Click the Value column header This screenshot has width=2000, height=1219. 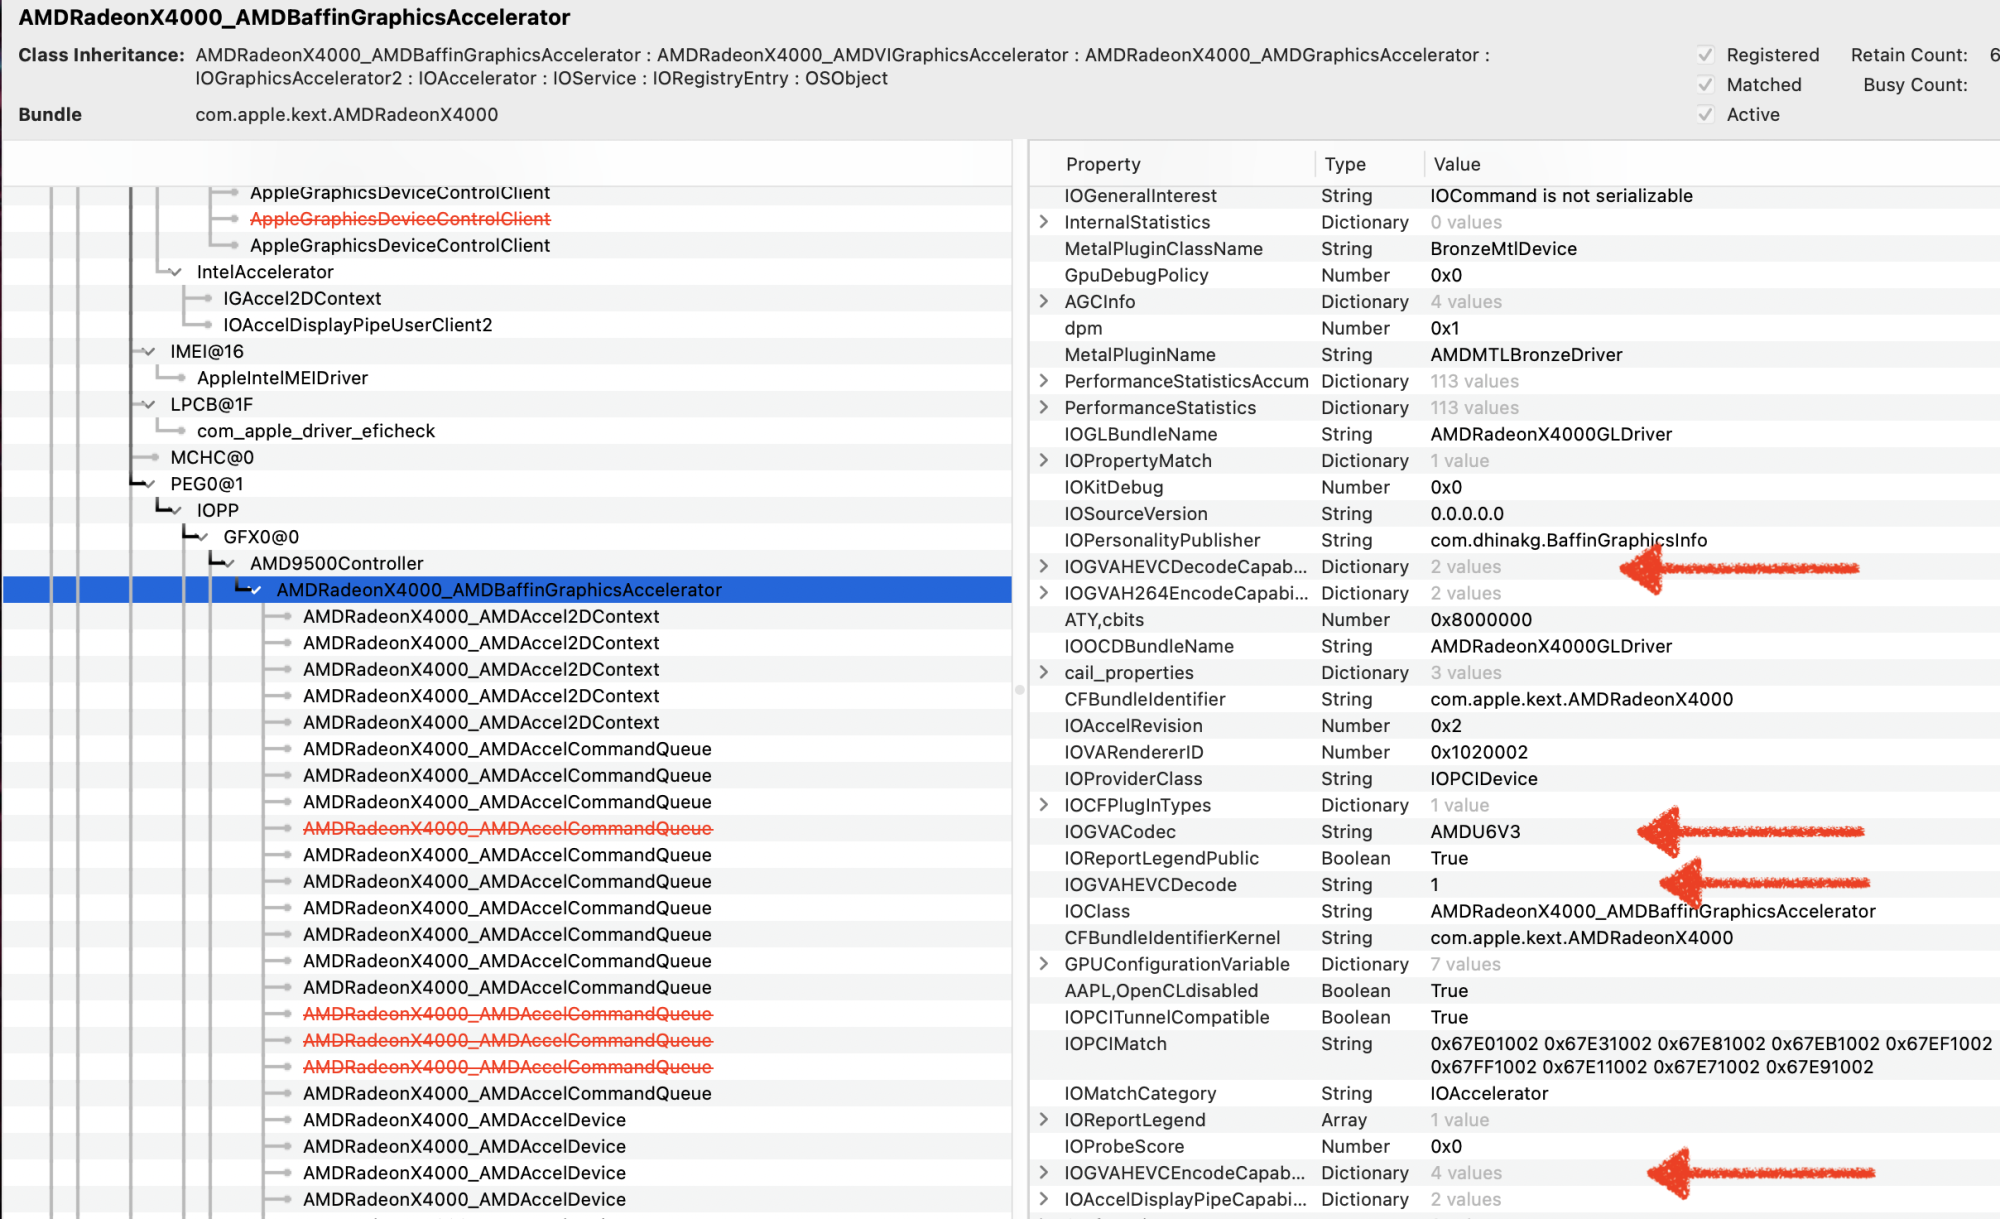1456,164
